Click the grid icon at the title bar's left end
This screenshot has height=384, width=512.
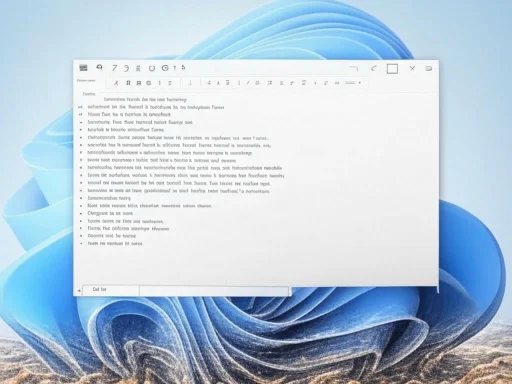83,68
